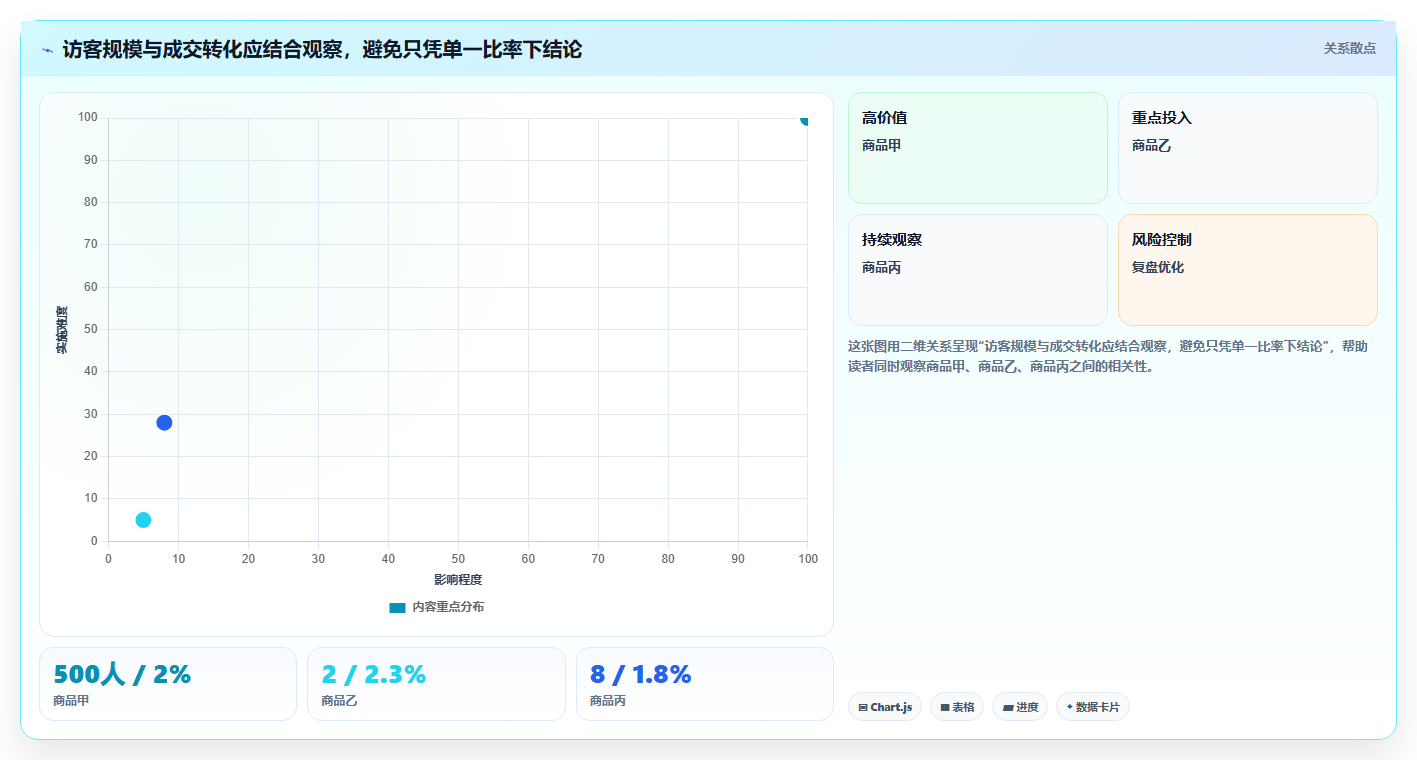This screenshot has height=760, width=1417.
Task: Click the 8 / 1.8% 商品丙 stat card
Action: click(x=704, y=684)
